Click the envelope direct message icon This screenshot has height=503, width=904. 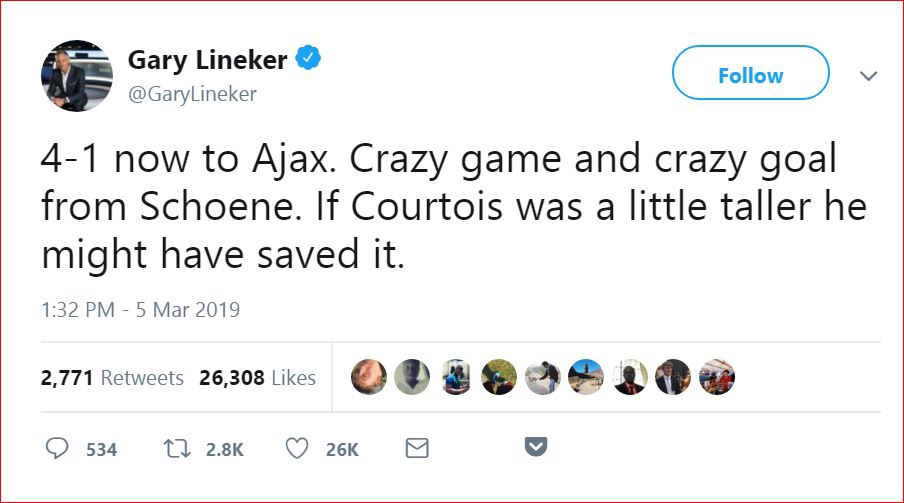[417, 449]
